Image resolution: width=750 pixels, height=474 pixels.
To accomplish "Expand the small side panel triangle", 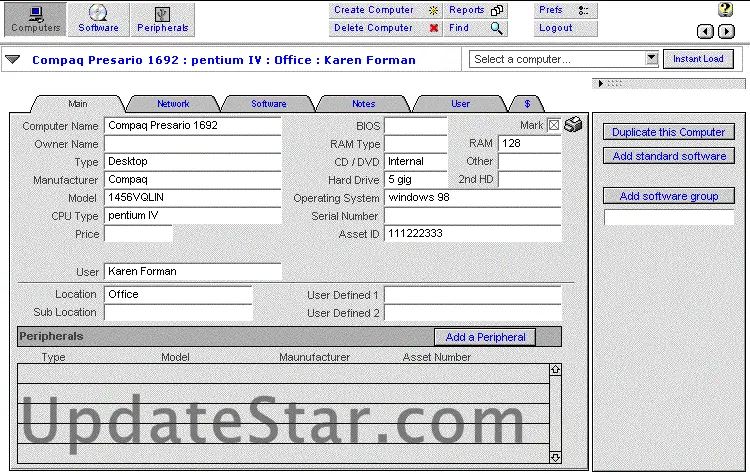I will [600, 84].
